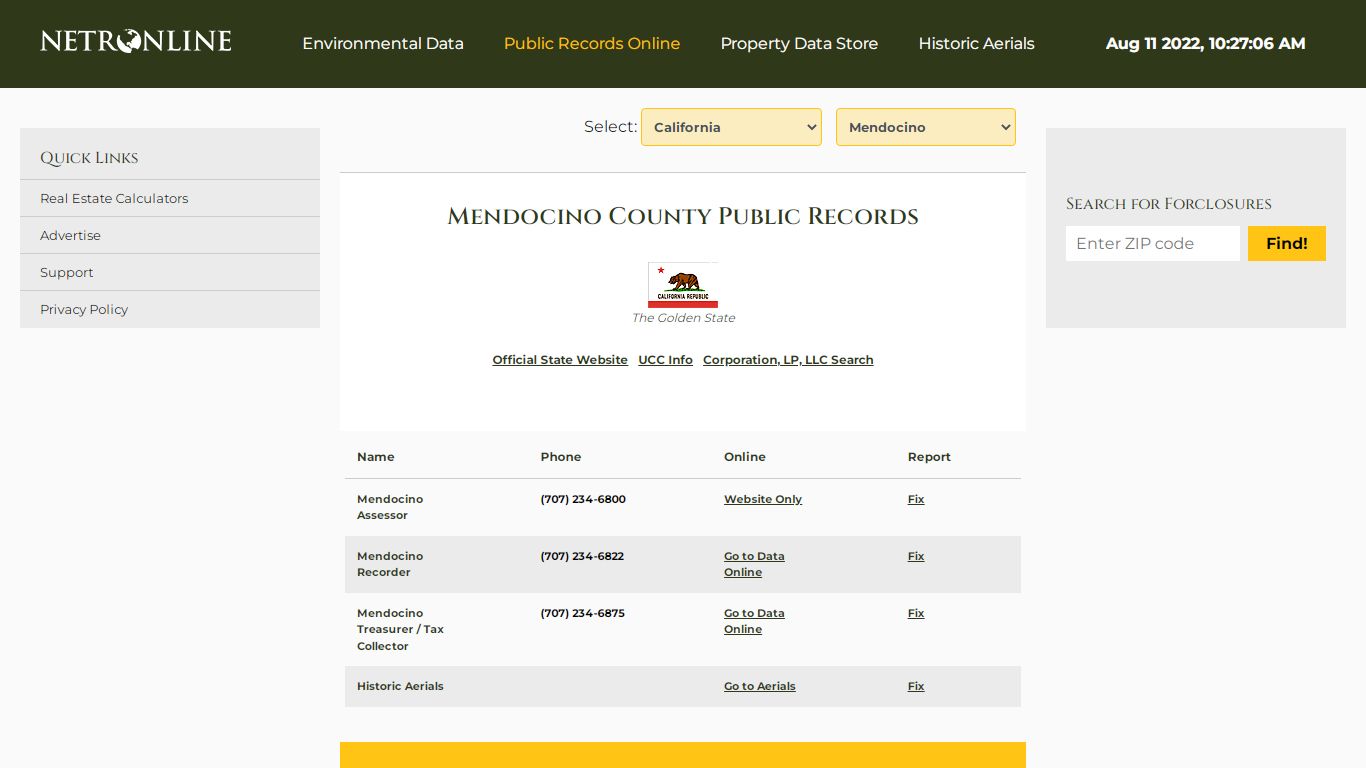1366x768 pixels.
Task: Open Public Records Online menu item
Action: tap(592, 44)
